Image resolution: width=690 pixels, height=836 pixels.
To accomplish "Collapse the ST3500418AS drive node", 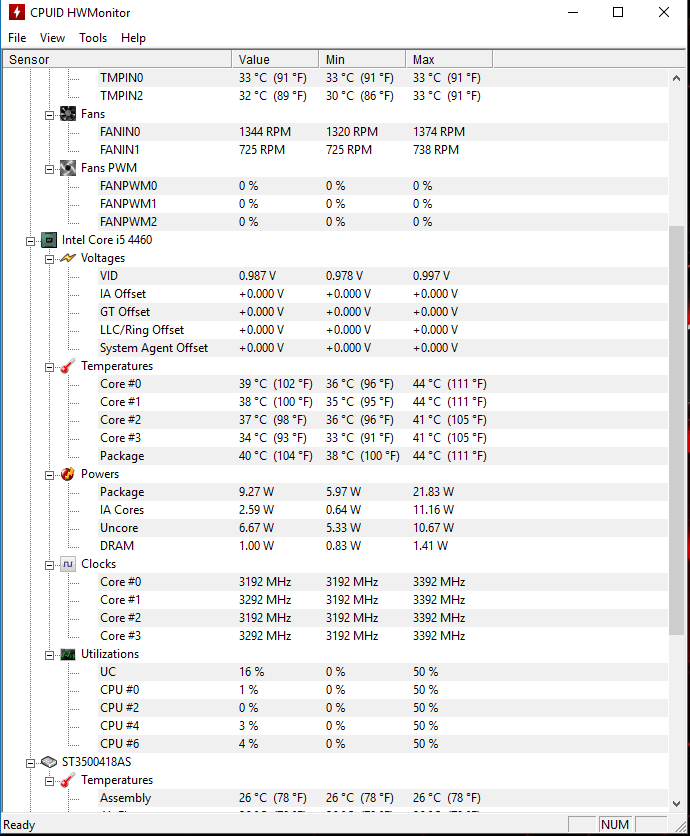I will click(30, 763).
